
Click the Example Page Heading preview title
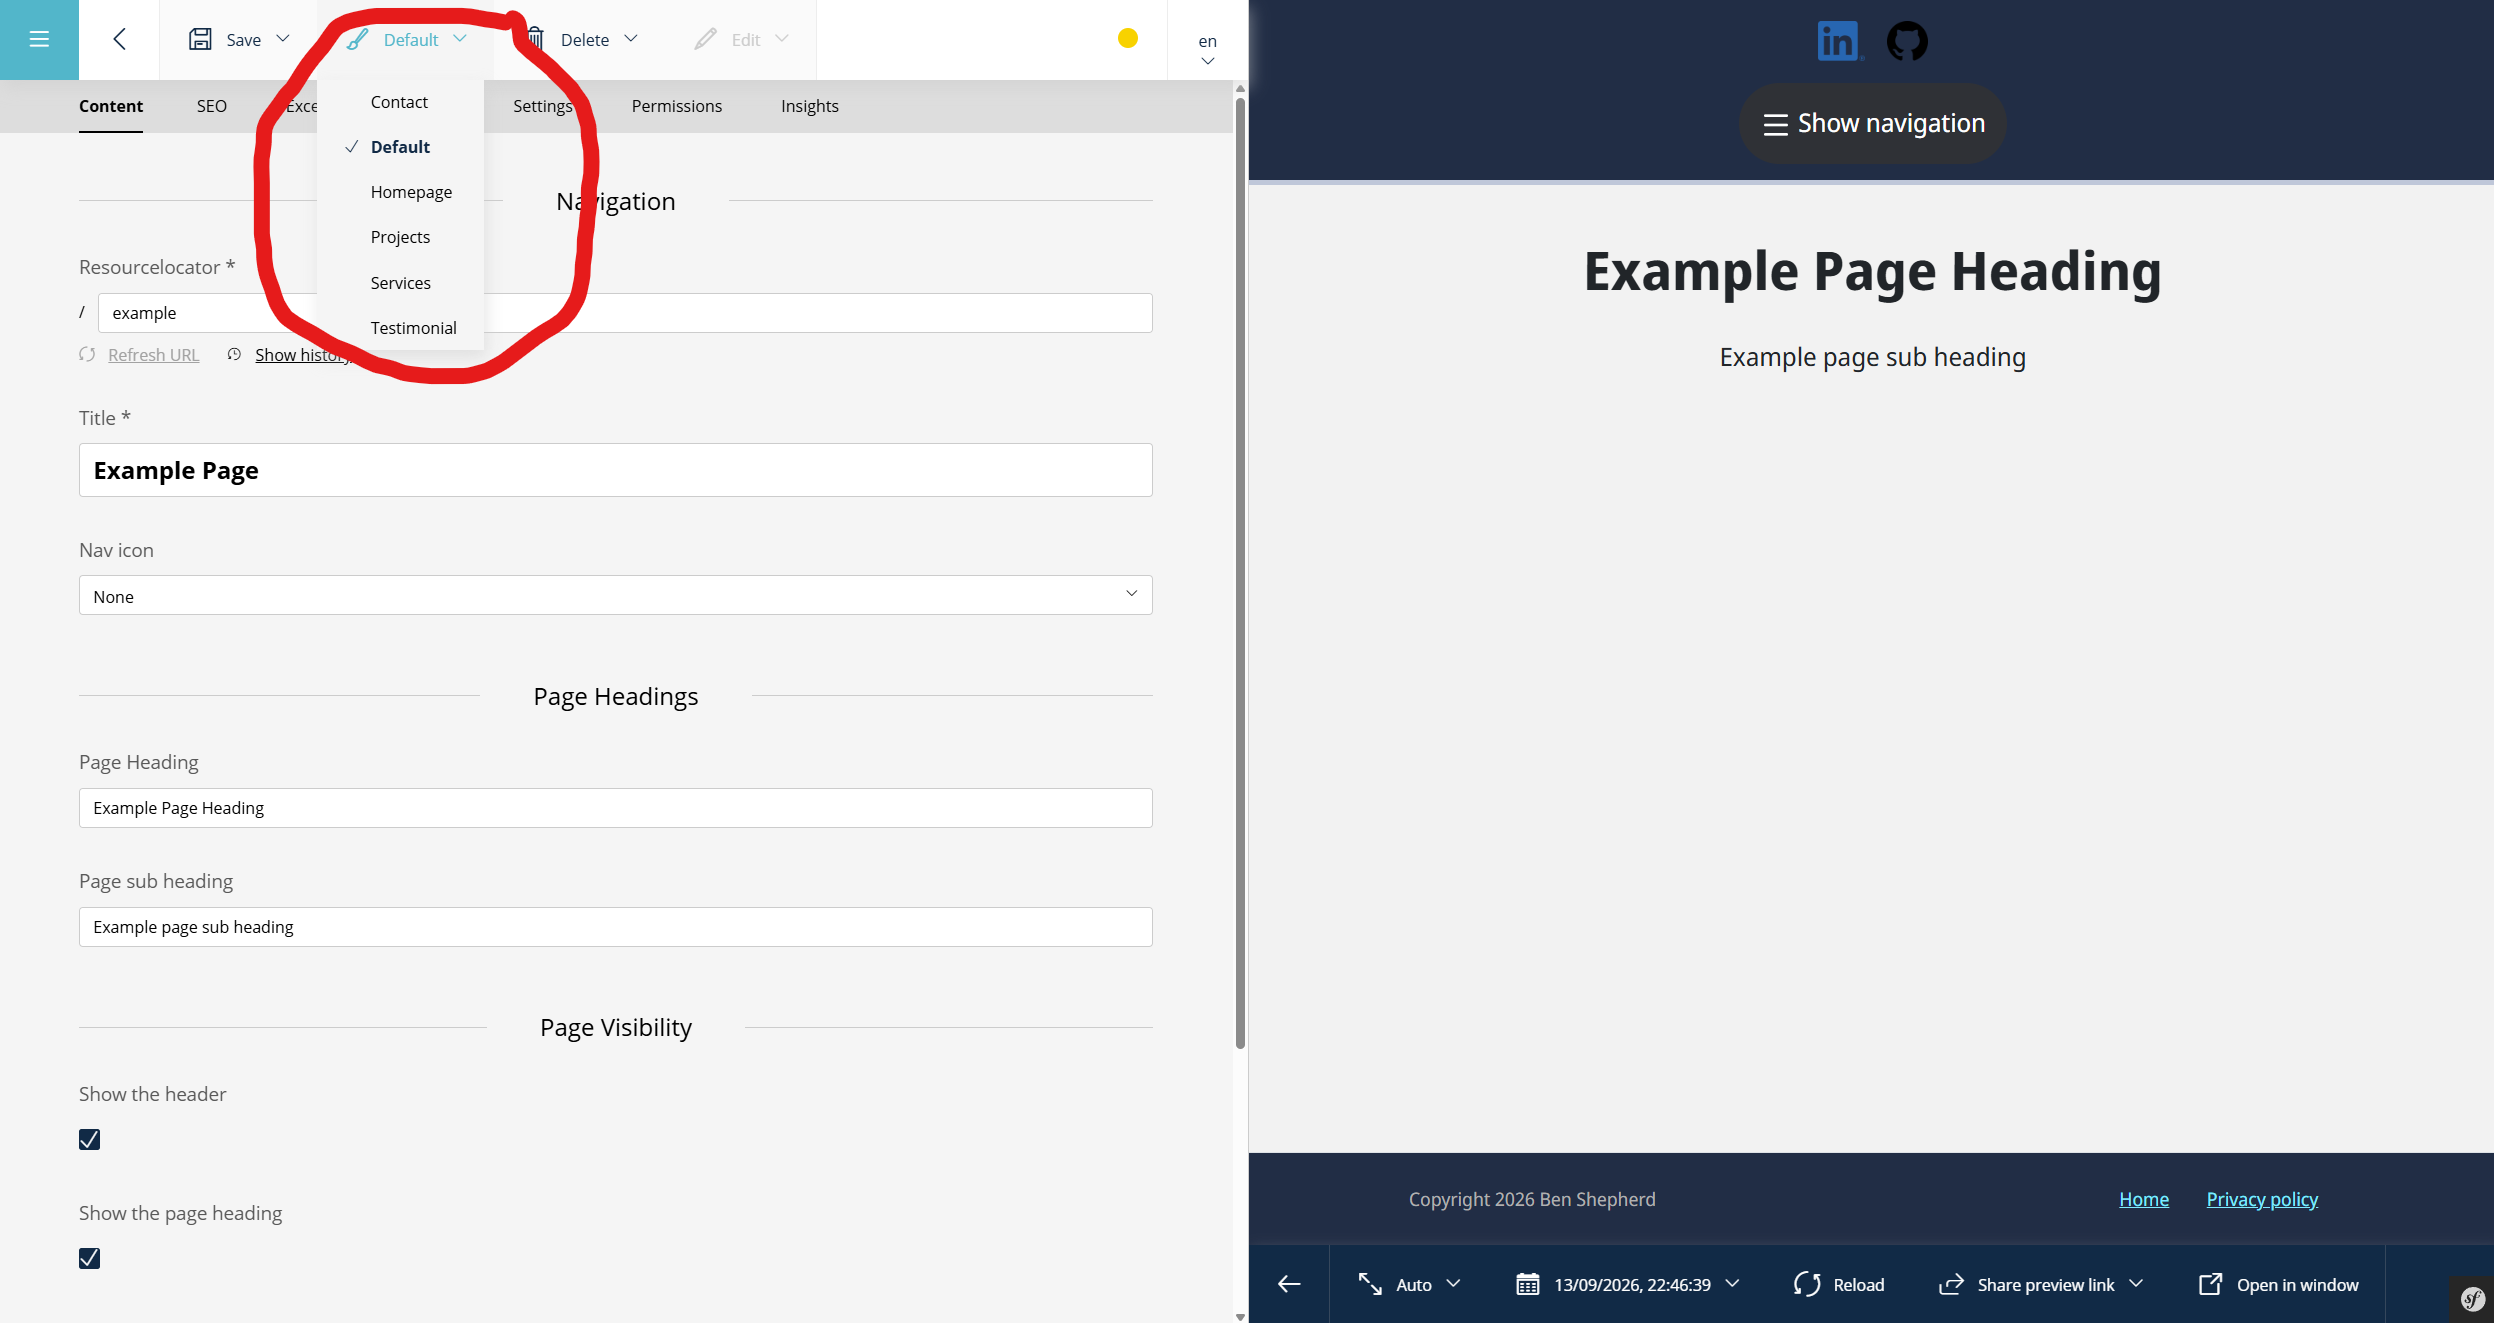[1872, 272]
